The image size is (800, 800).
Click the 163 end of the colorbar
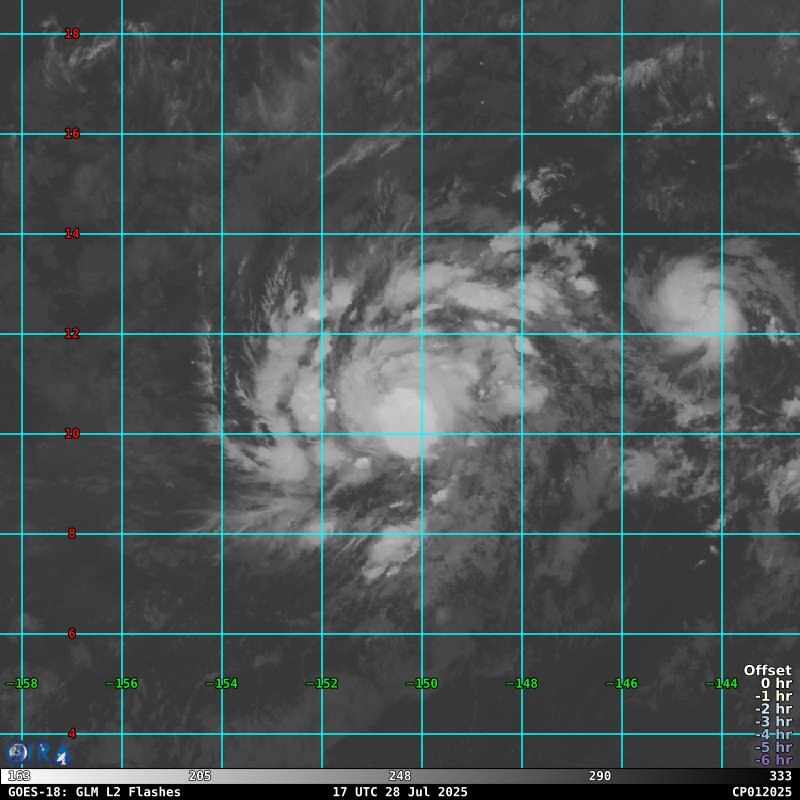click(x=19, y=776)
